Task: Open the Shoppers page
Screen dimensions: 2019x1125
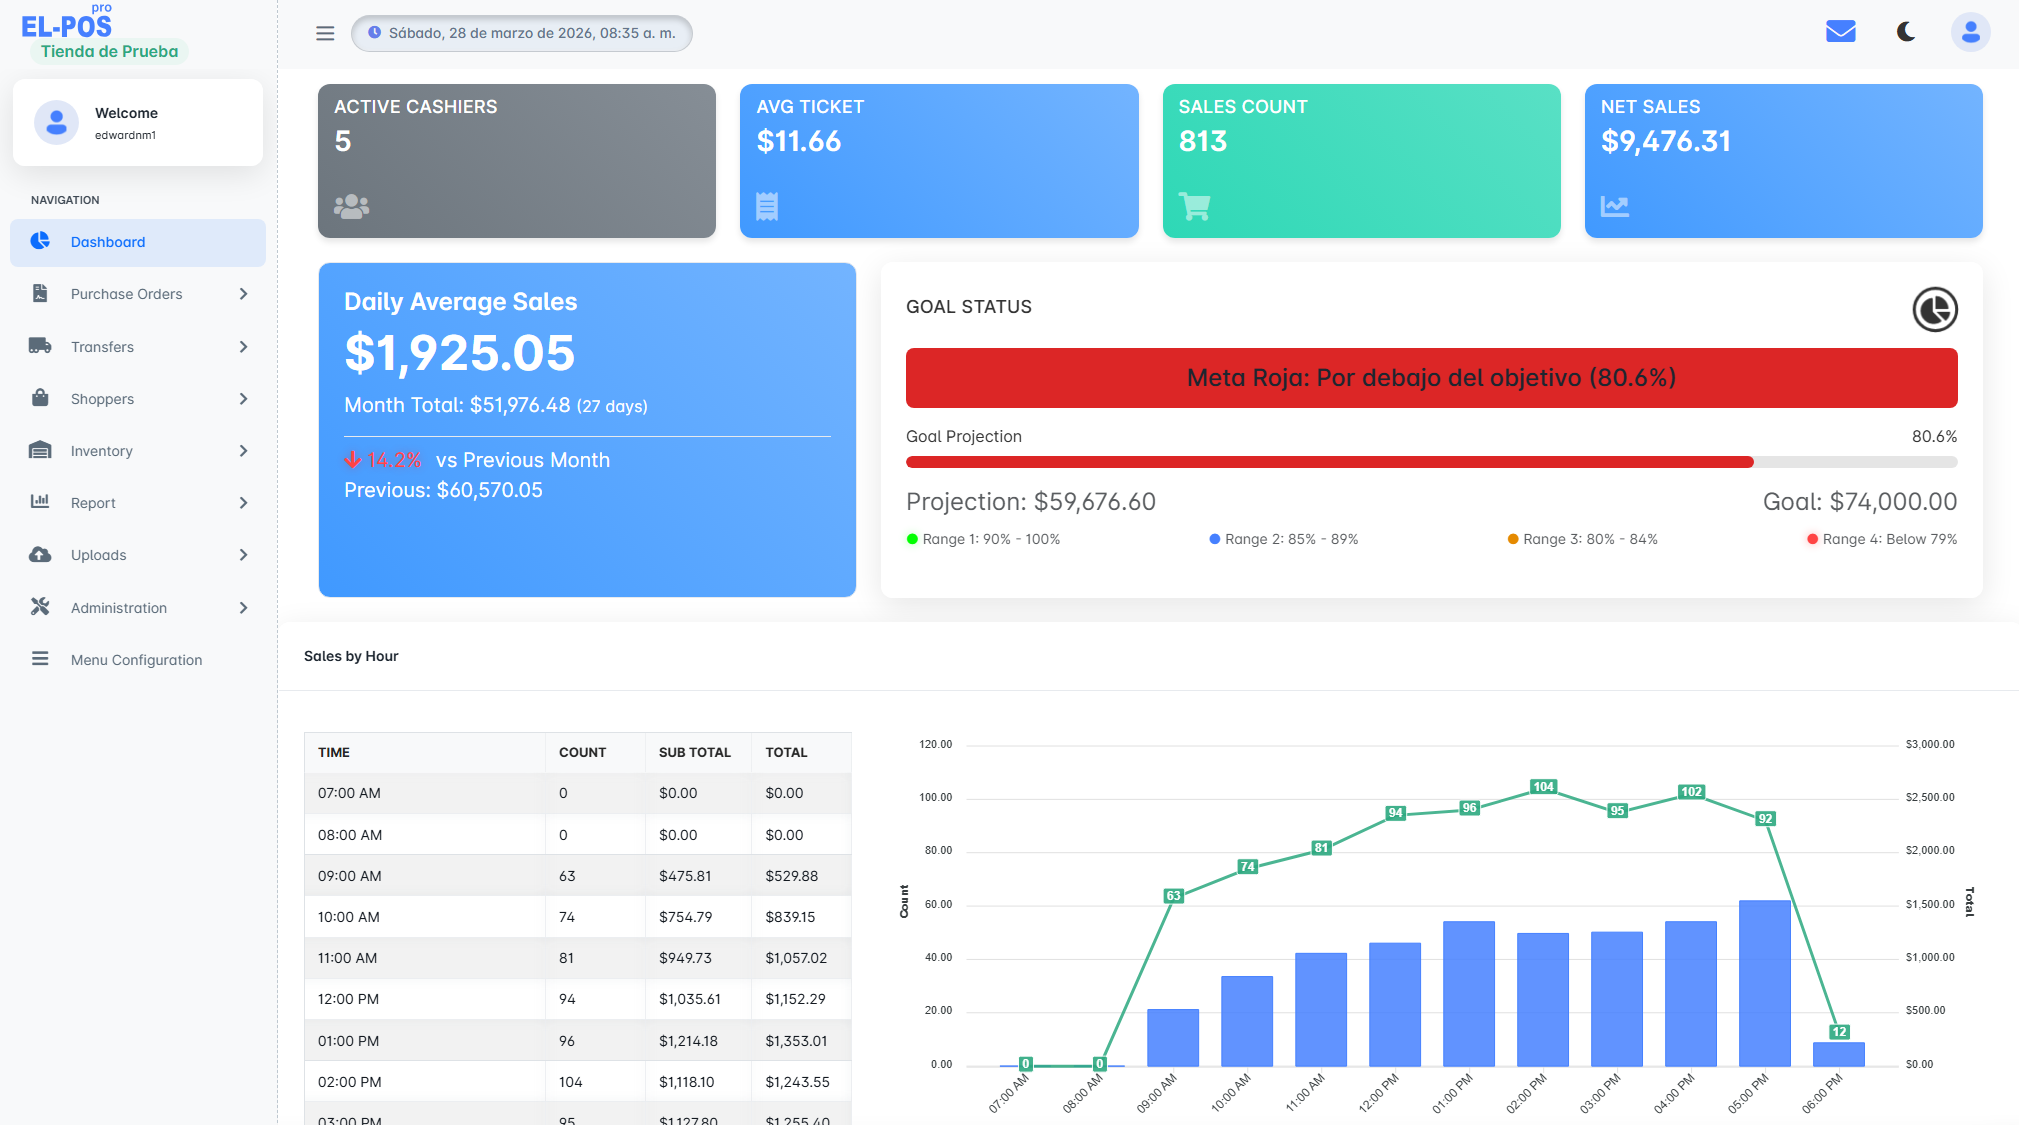Action: tap(103, 398)
